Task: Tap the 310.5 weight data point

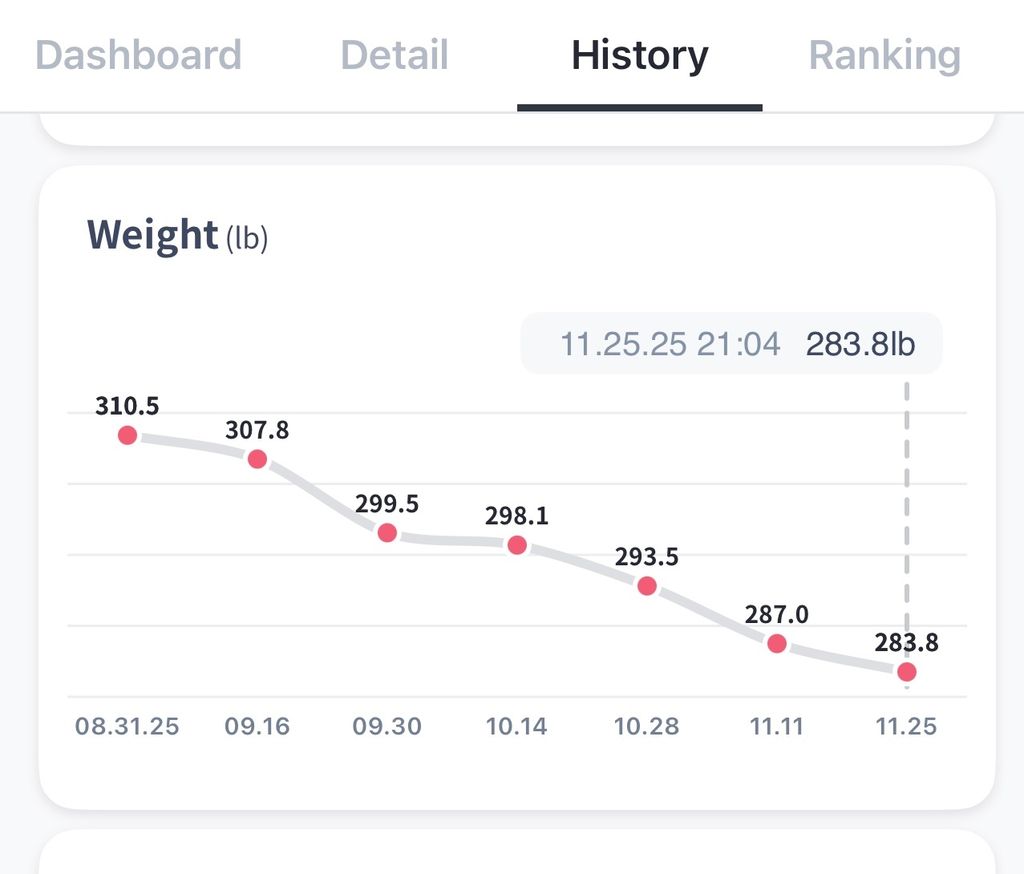Action: (127, 435)
